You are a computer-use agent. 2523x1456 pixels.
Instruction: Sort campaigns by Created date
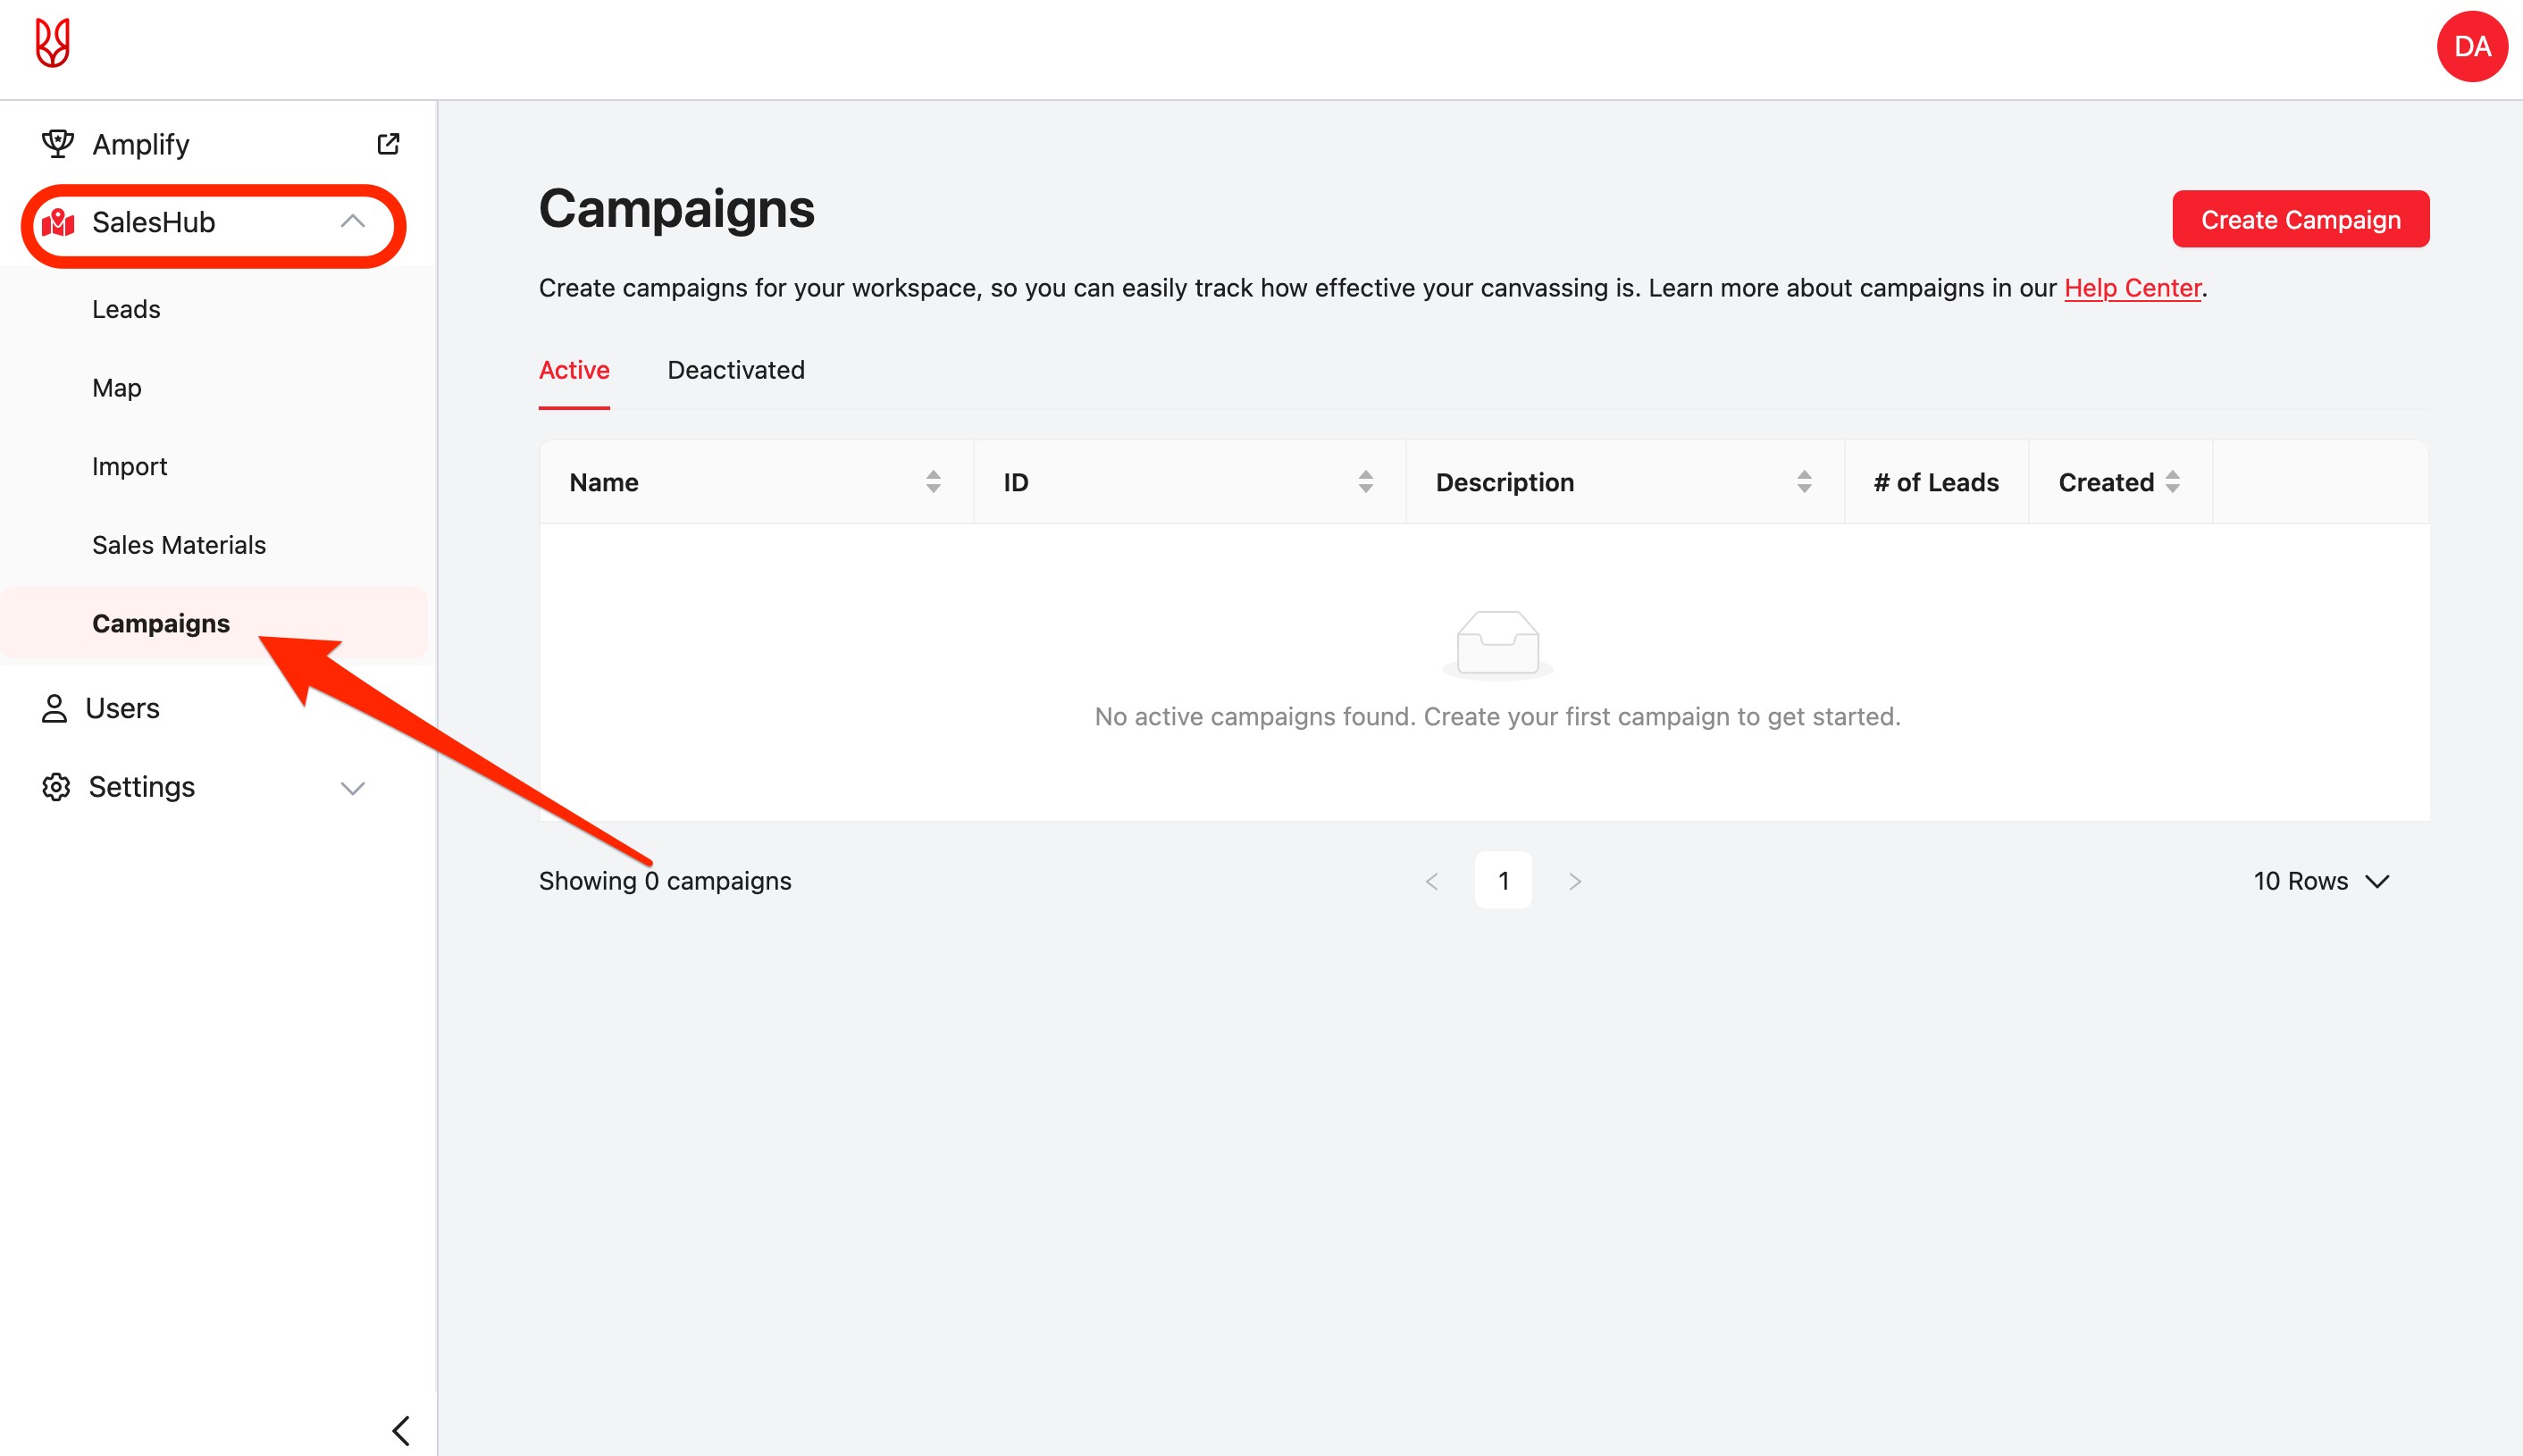pyautogui.click(x=2172, y=482)
